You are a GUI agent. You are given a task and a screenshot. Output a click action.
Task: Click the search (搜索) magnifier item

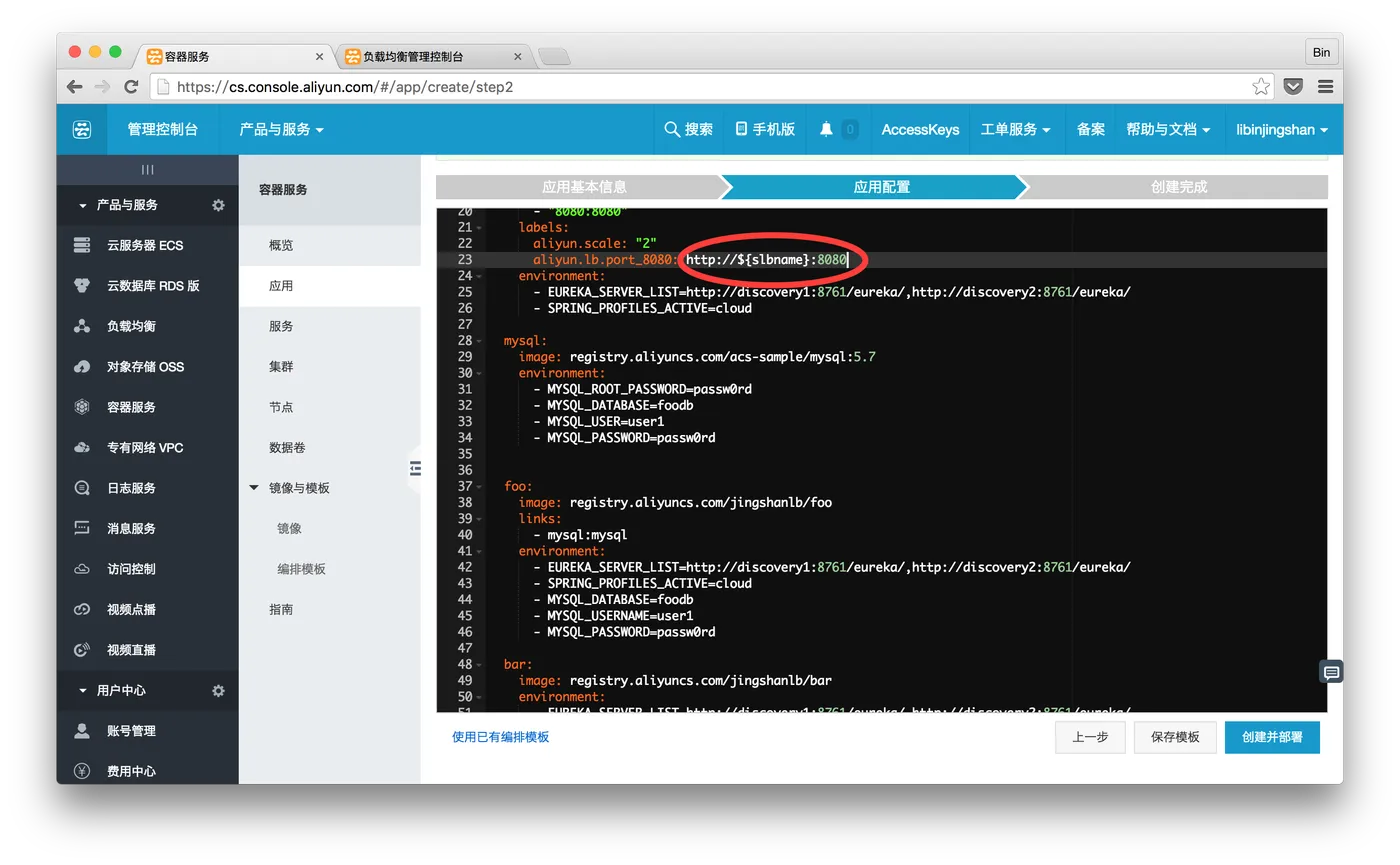pos(689,129)
